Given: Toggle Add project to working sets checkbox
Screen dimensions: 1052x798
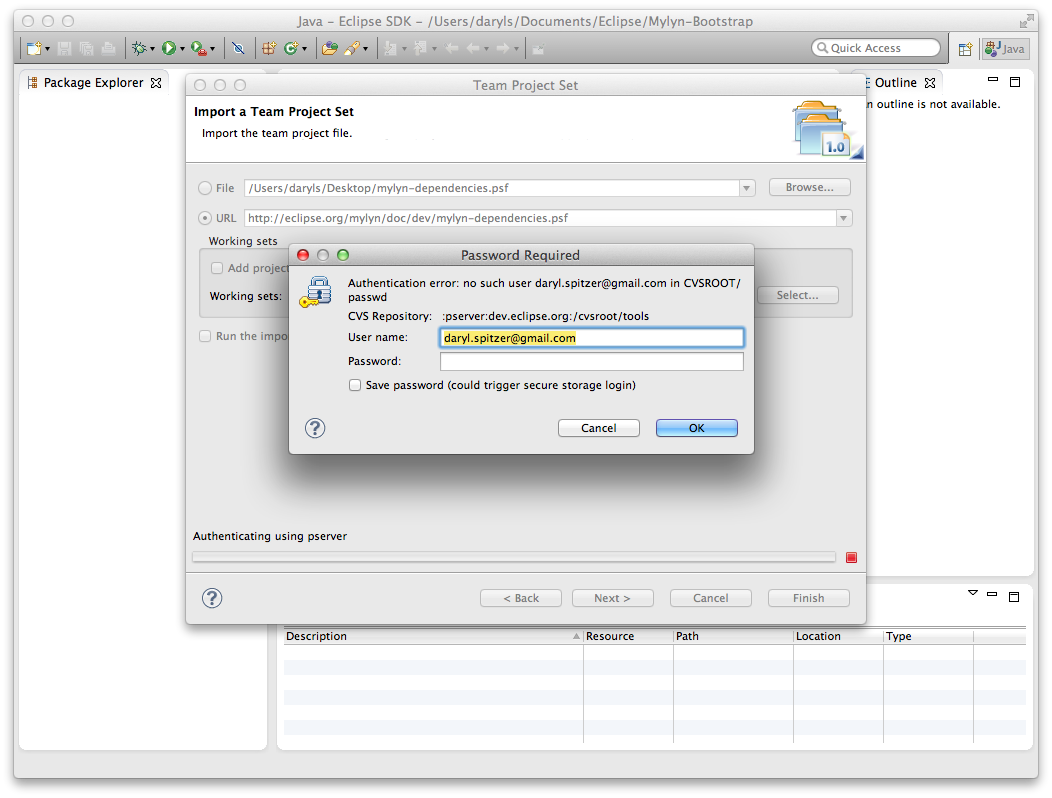Looking at the screenshot, I should (x=217, y=268).
